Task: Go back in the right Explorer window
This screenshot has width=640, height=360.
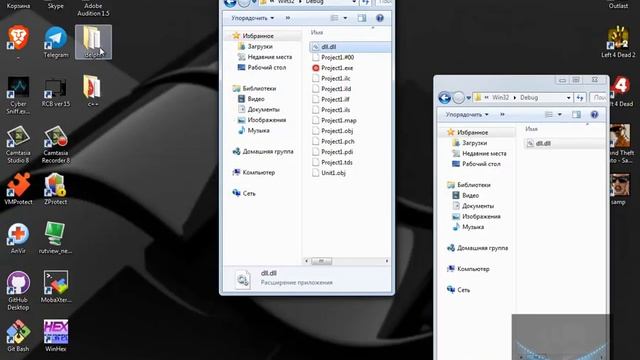Action: [444, 98]
